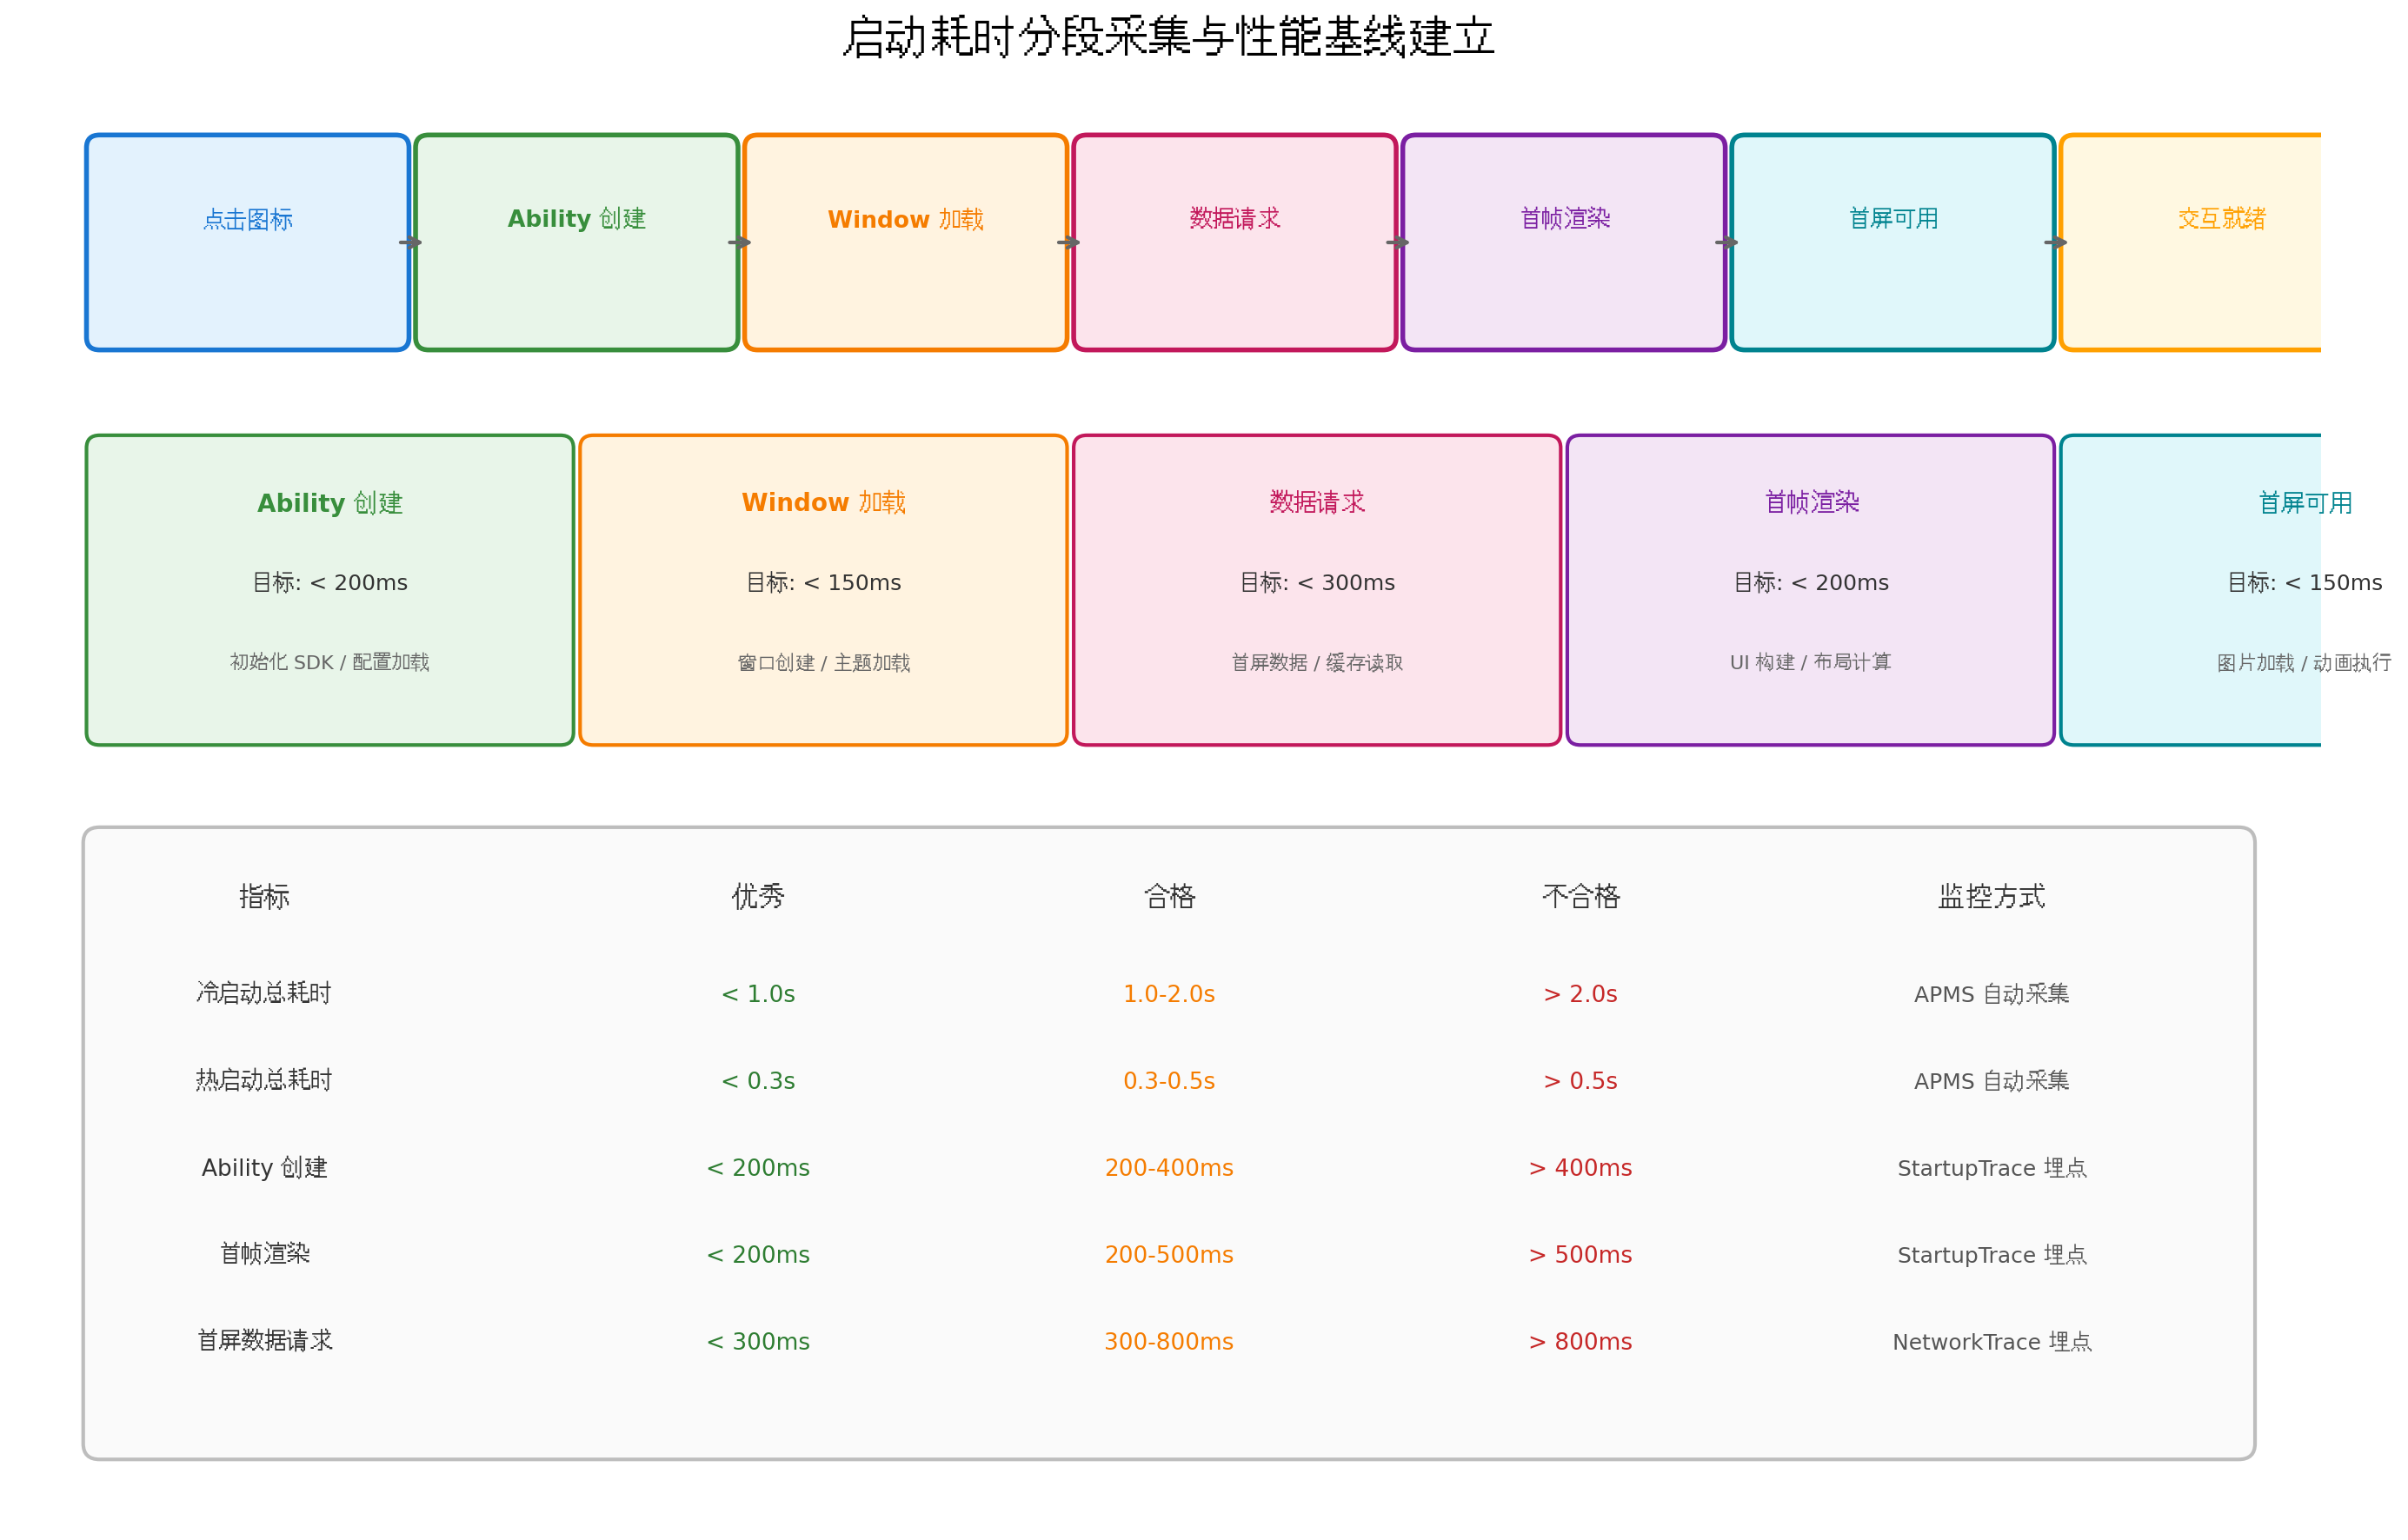Click the title 启动耗时分段采集与性能基线建立
Screen dimensions: 2408x1540
click(x=1168, y=38)
